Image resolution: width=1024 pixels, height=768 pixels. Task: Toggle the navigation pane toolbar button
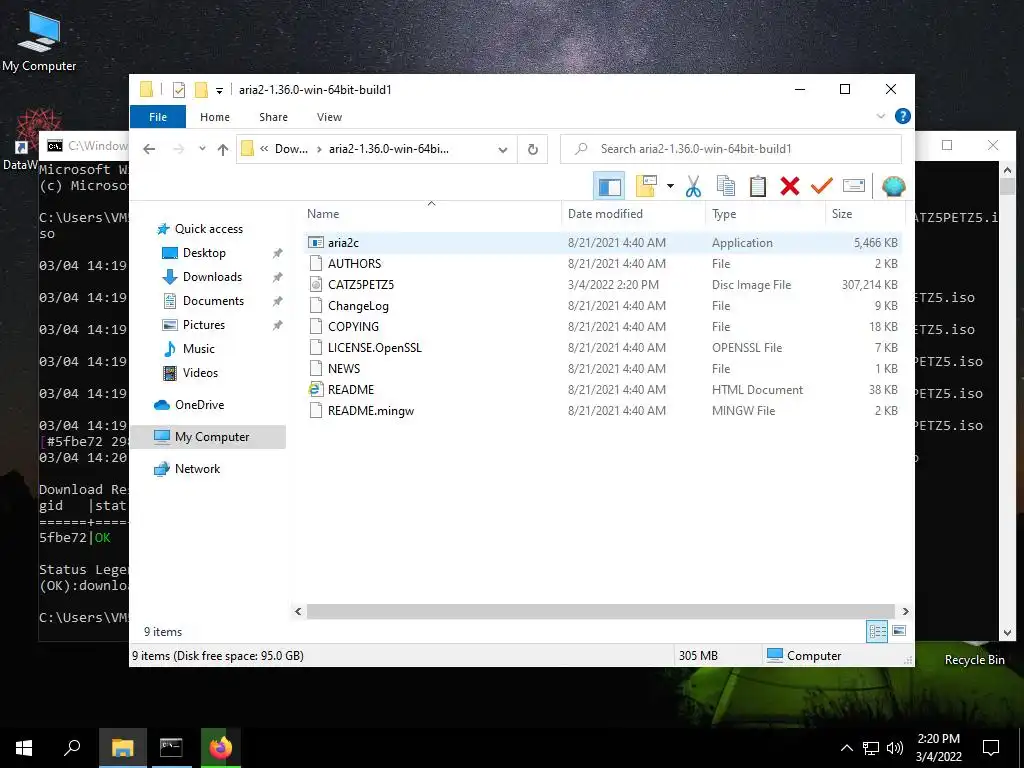pos(609,187)
